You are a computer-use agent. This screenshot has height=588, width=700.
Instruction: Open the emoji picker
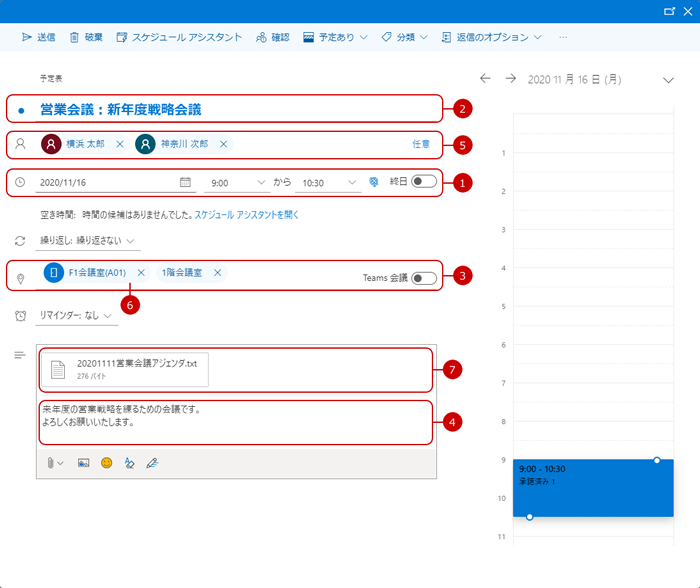click(106, 463)
